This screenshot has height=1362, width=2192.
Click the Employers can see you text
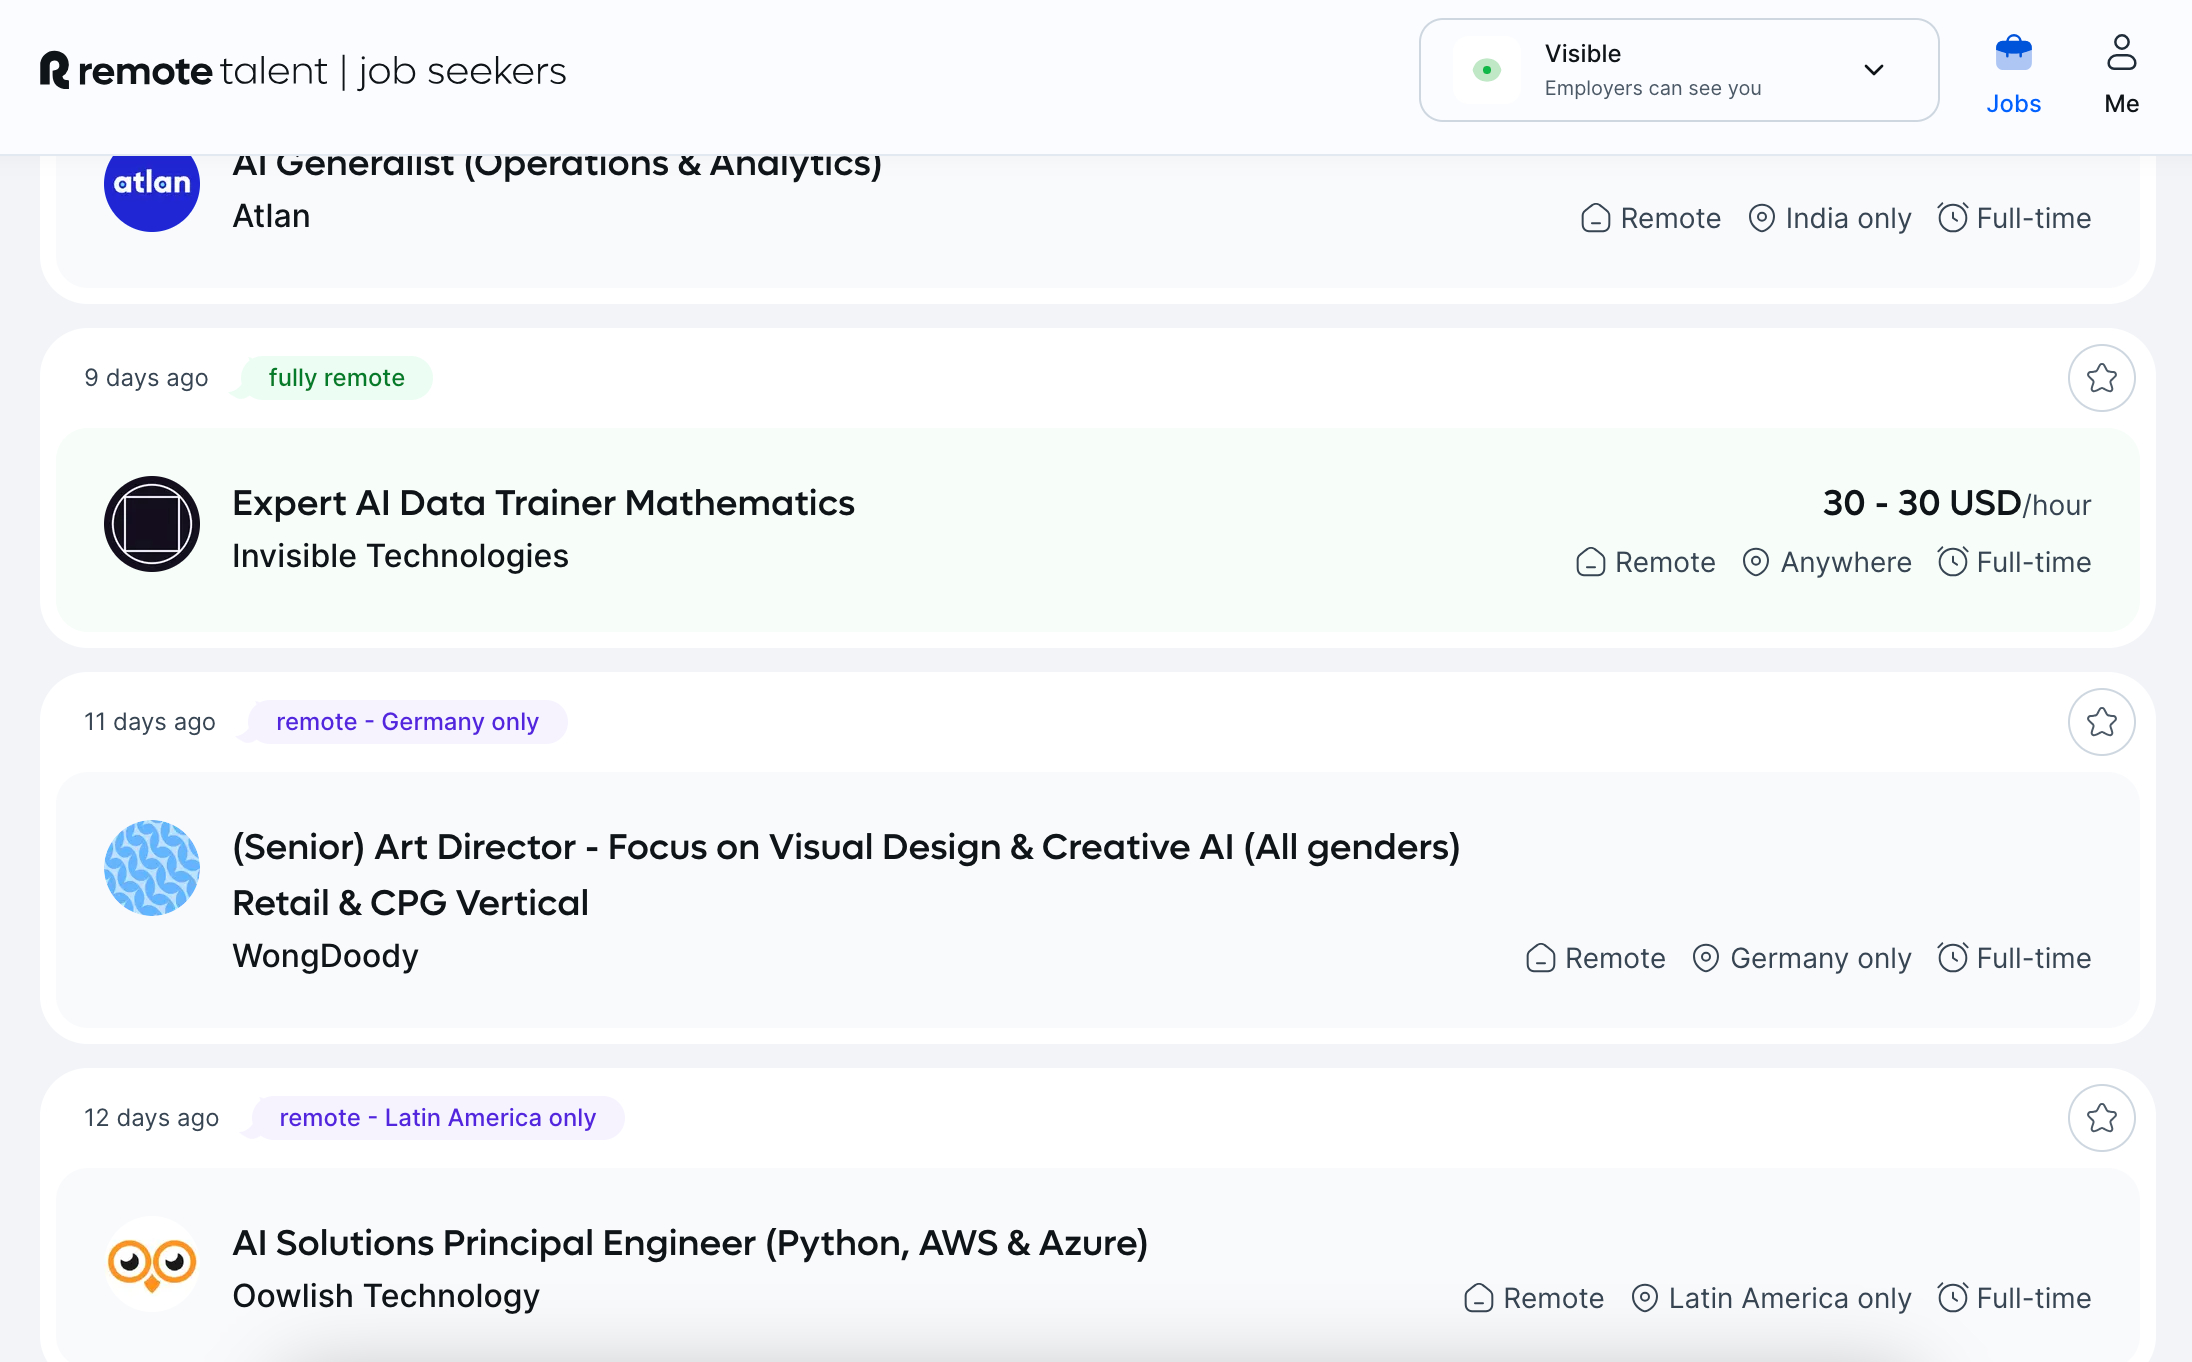click(1653, 88)
